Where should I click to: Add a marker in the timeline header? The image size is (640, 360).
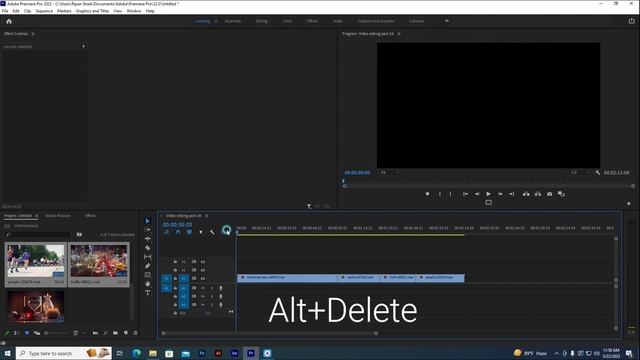click(200, 232)
